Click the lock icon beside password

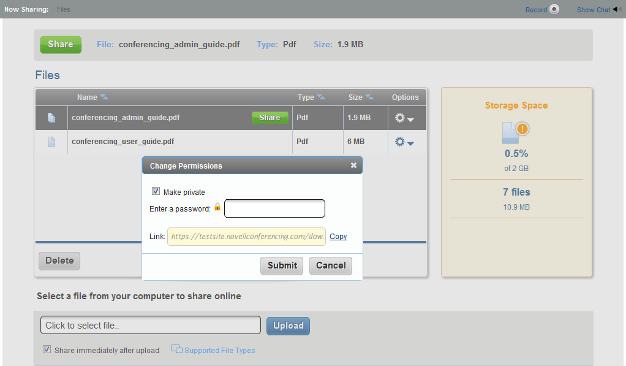(217, 207)
